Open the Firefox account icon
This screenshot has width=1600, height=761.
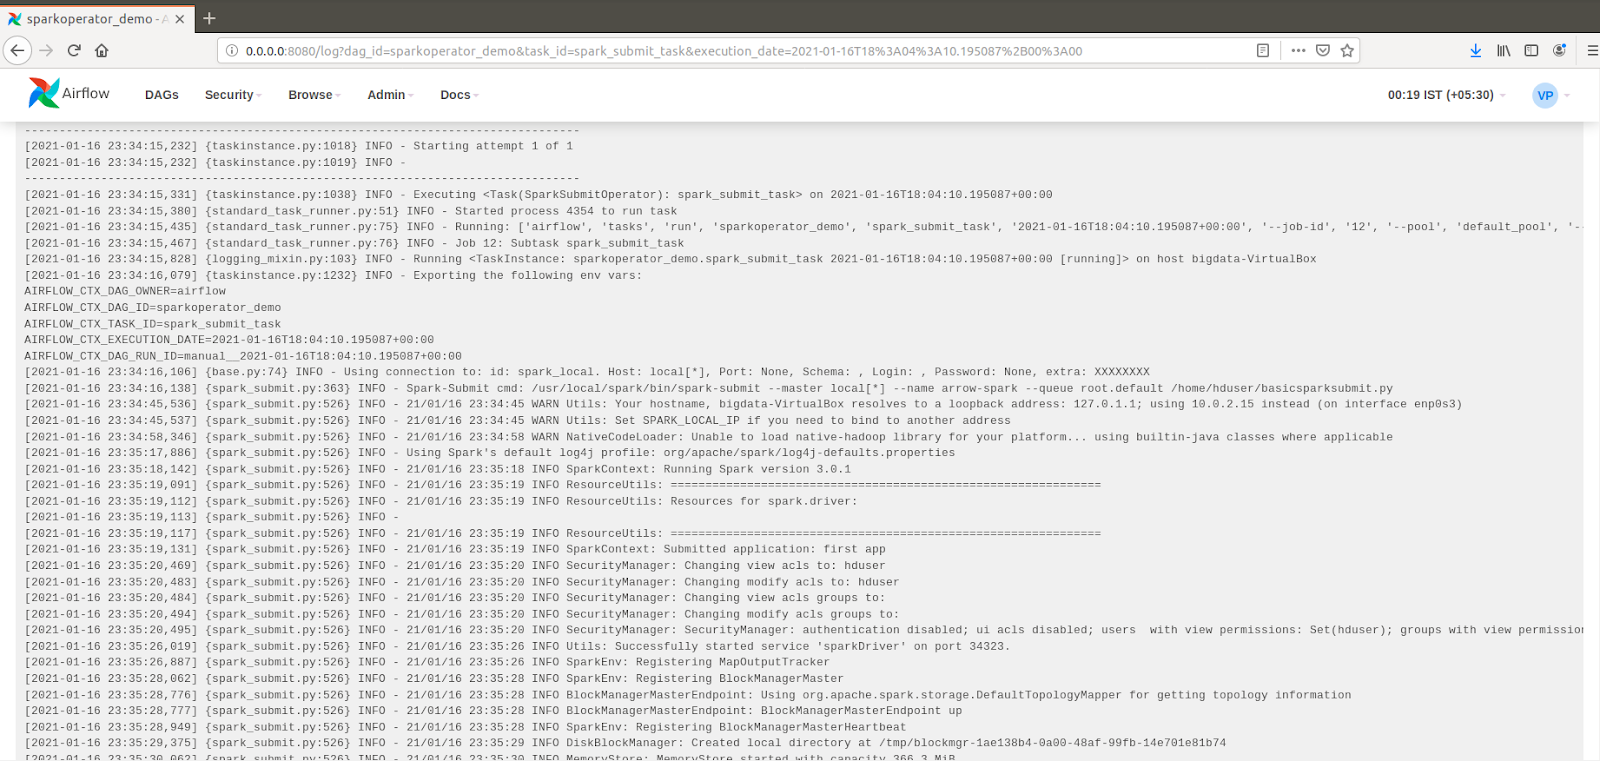[x=1559, y=50]
